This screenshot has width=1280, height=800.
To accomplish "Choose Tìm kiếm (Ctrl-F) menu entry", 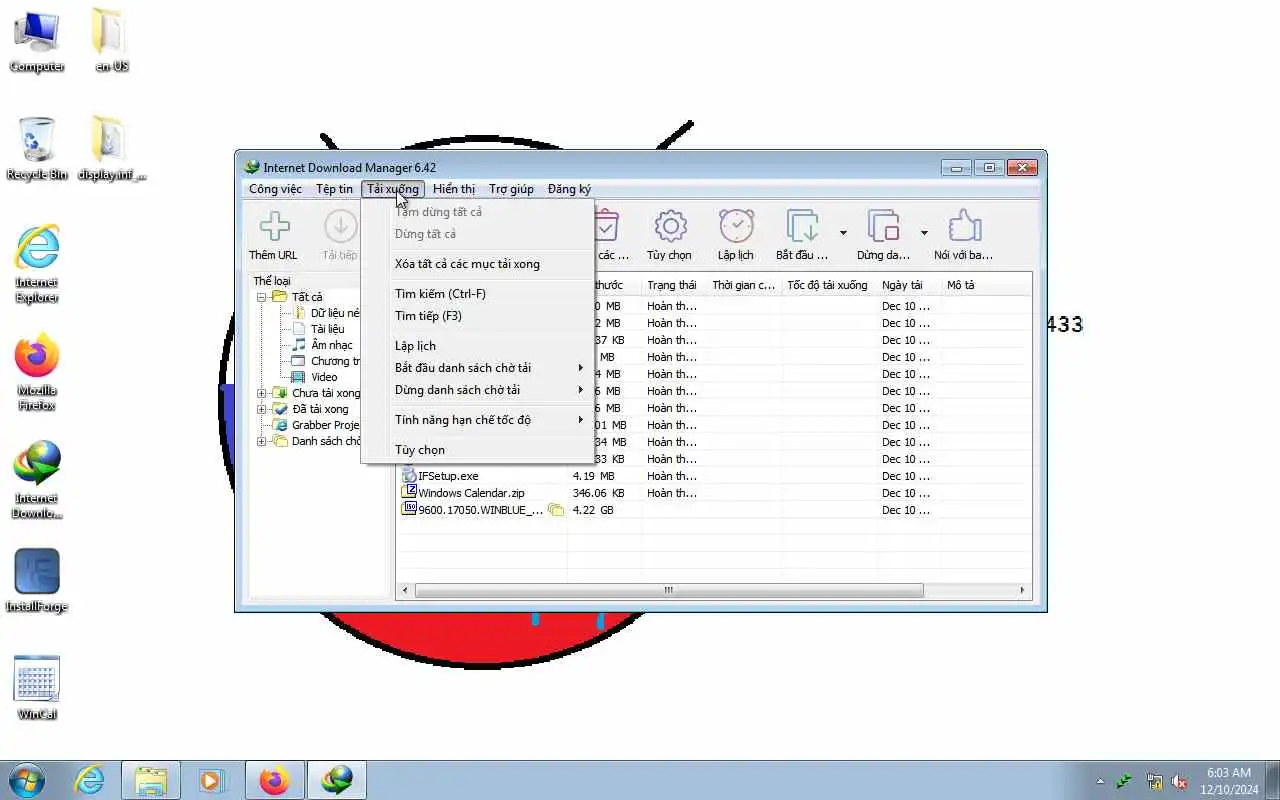I will click(x=478, y=294).
